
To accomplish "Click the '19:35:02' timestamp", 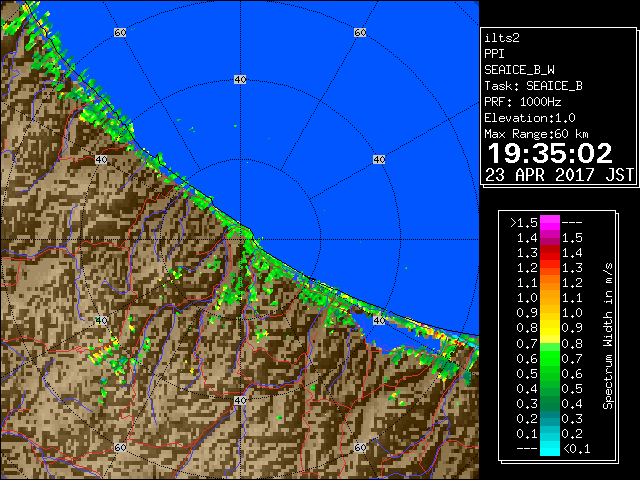I will 550,153.
